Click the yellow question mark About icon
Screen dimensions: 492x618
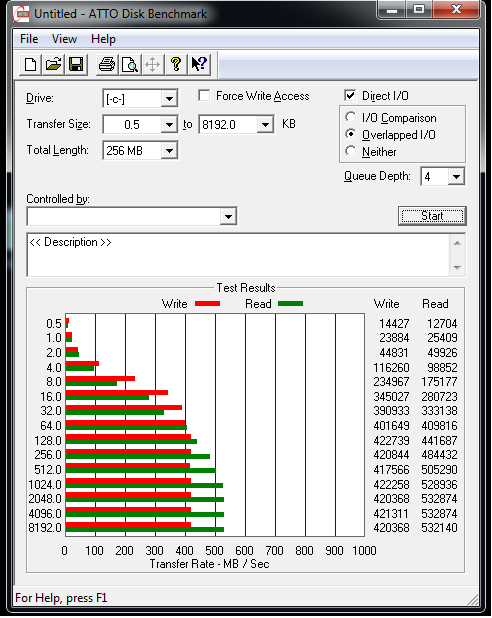click(x=175, y=64)
